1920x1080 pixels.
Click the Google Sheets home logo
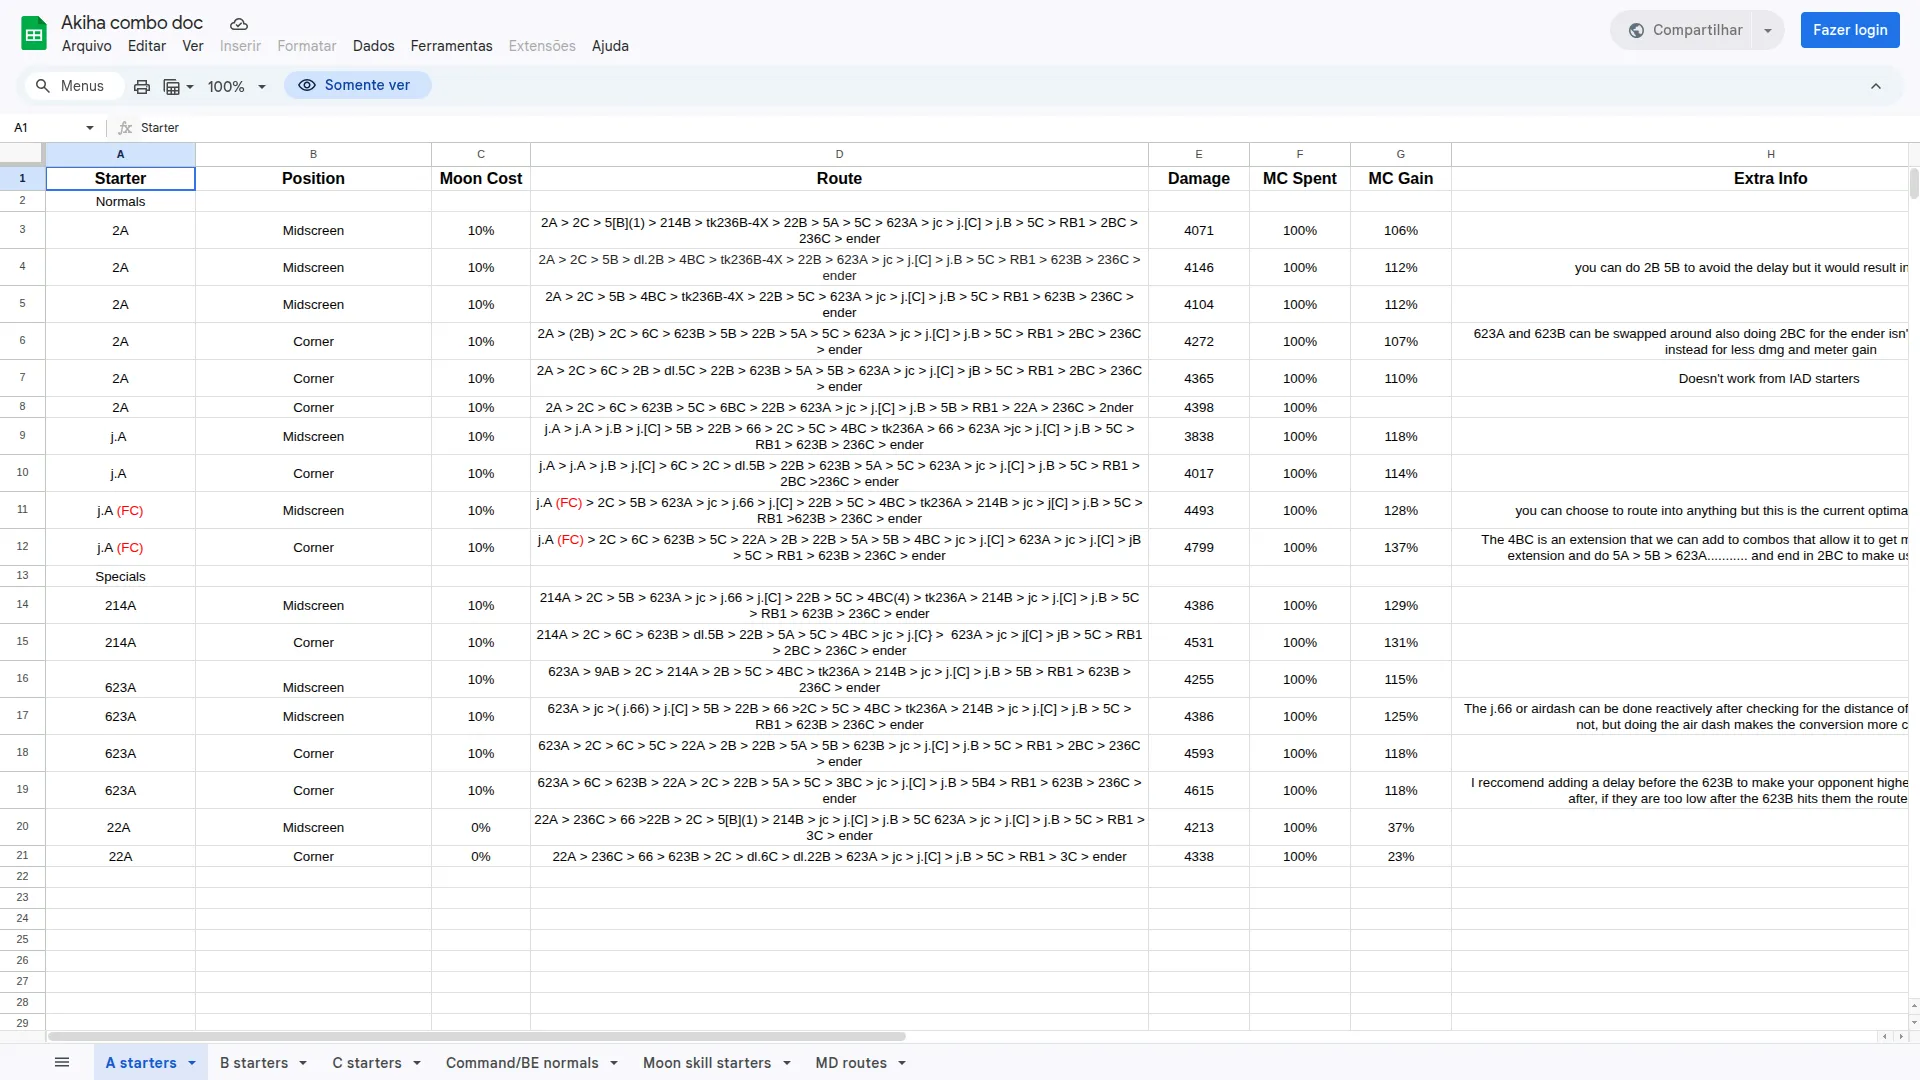coord(34,34)
